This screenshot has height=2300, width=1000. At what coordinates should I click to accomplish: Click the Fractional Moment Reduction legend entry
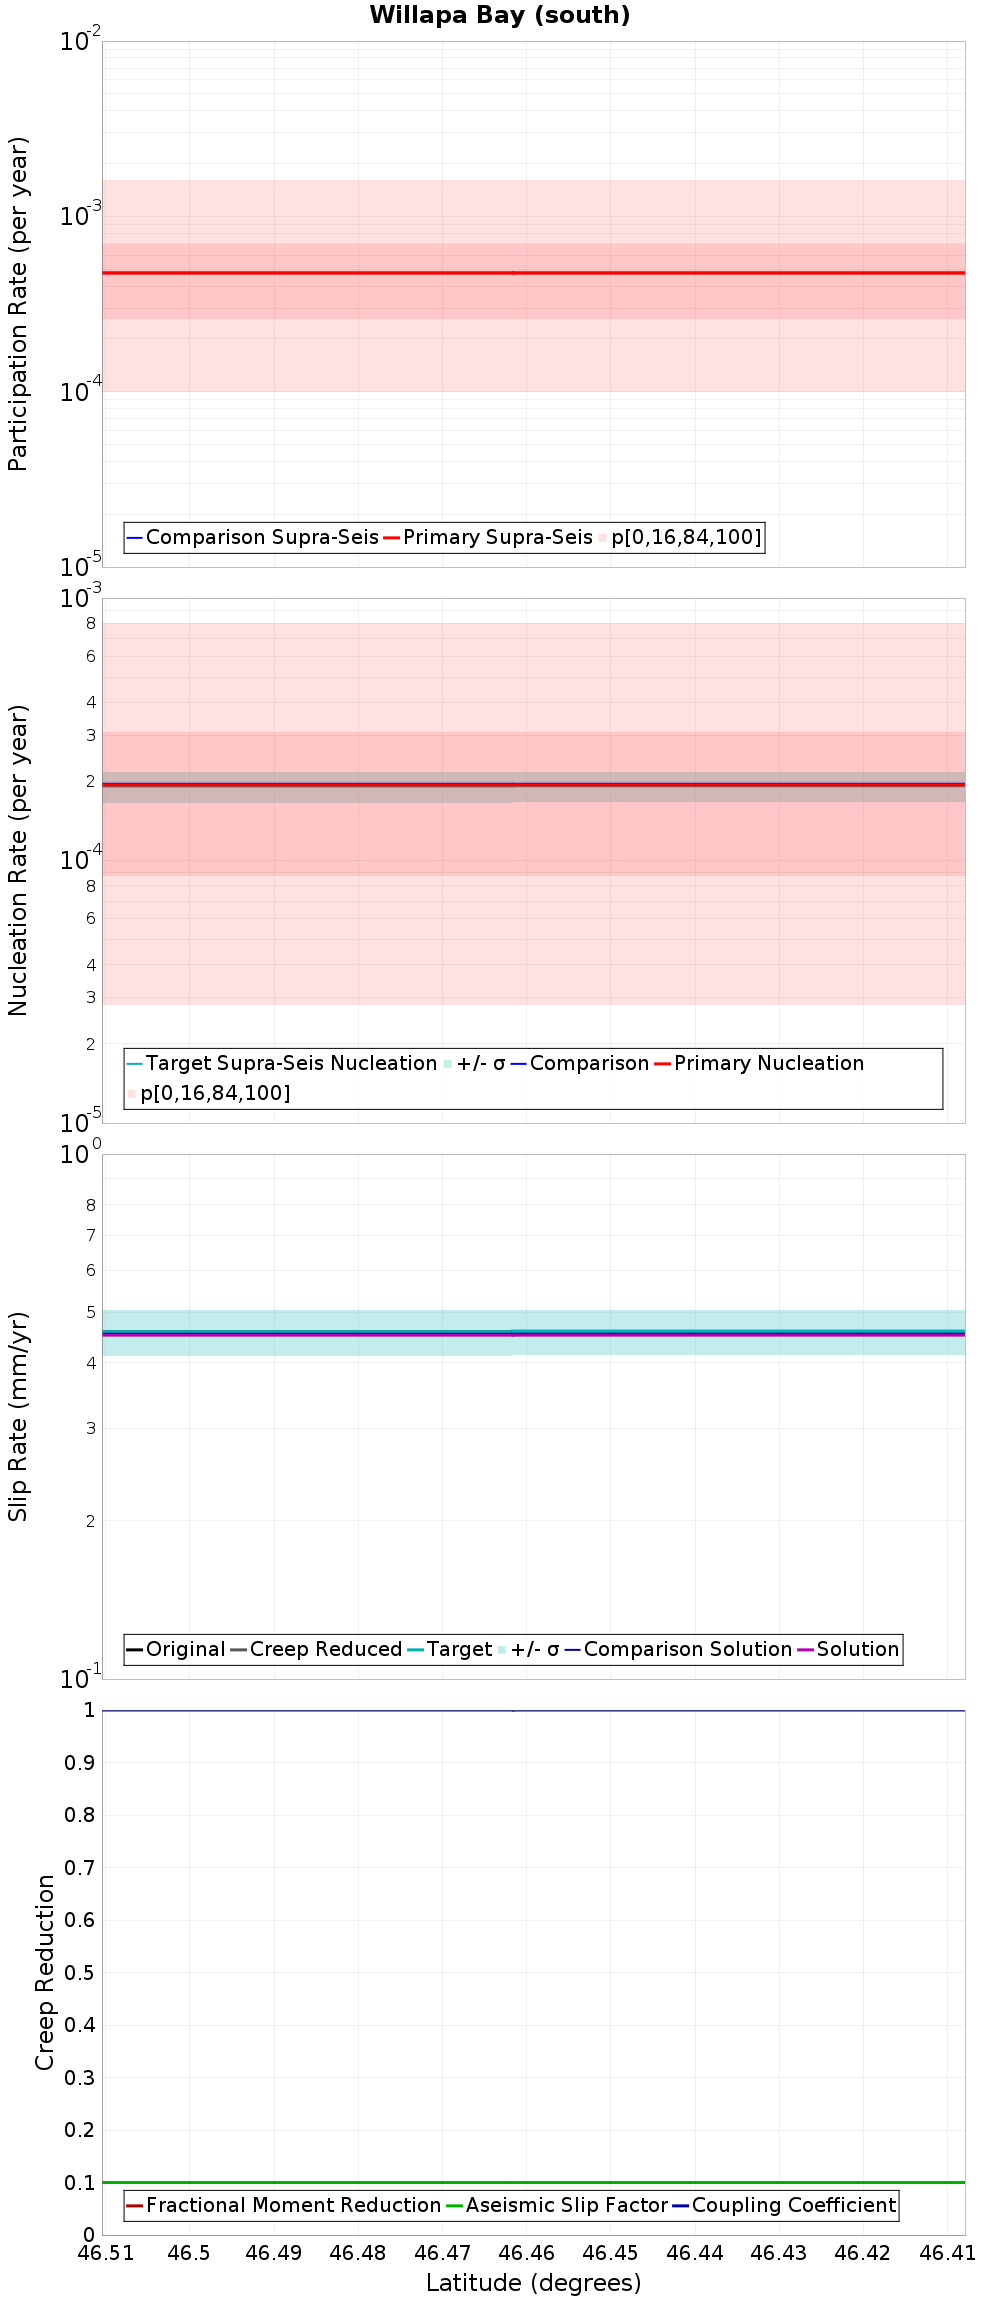click(284, 2205)
